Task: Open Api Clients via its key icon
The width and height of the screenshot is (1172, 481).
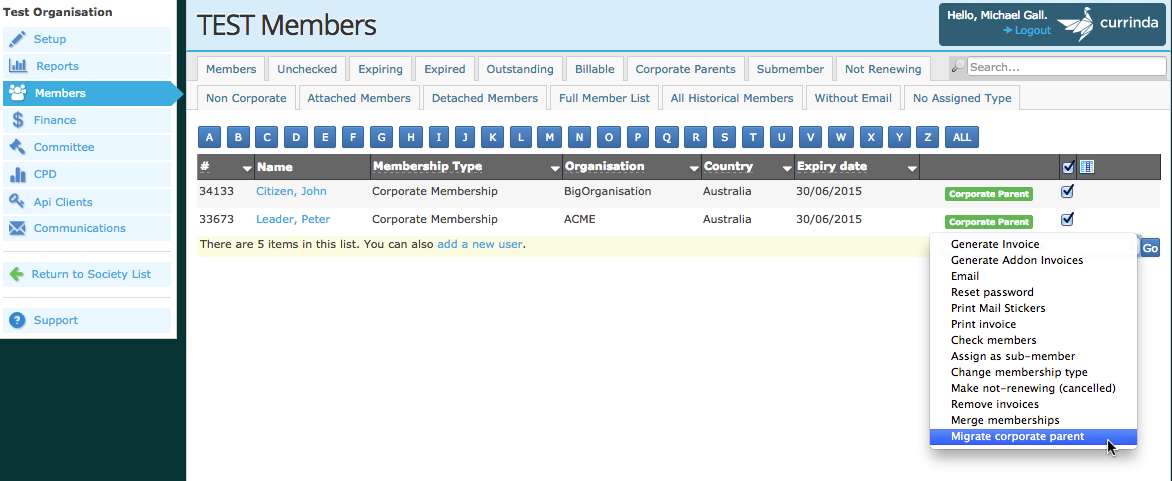Action: pos(18,201)
